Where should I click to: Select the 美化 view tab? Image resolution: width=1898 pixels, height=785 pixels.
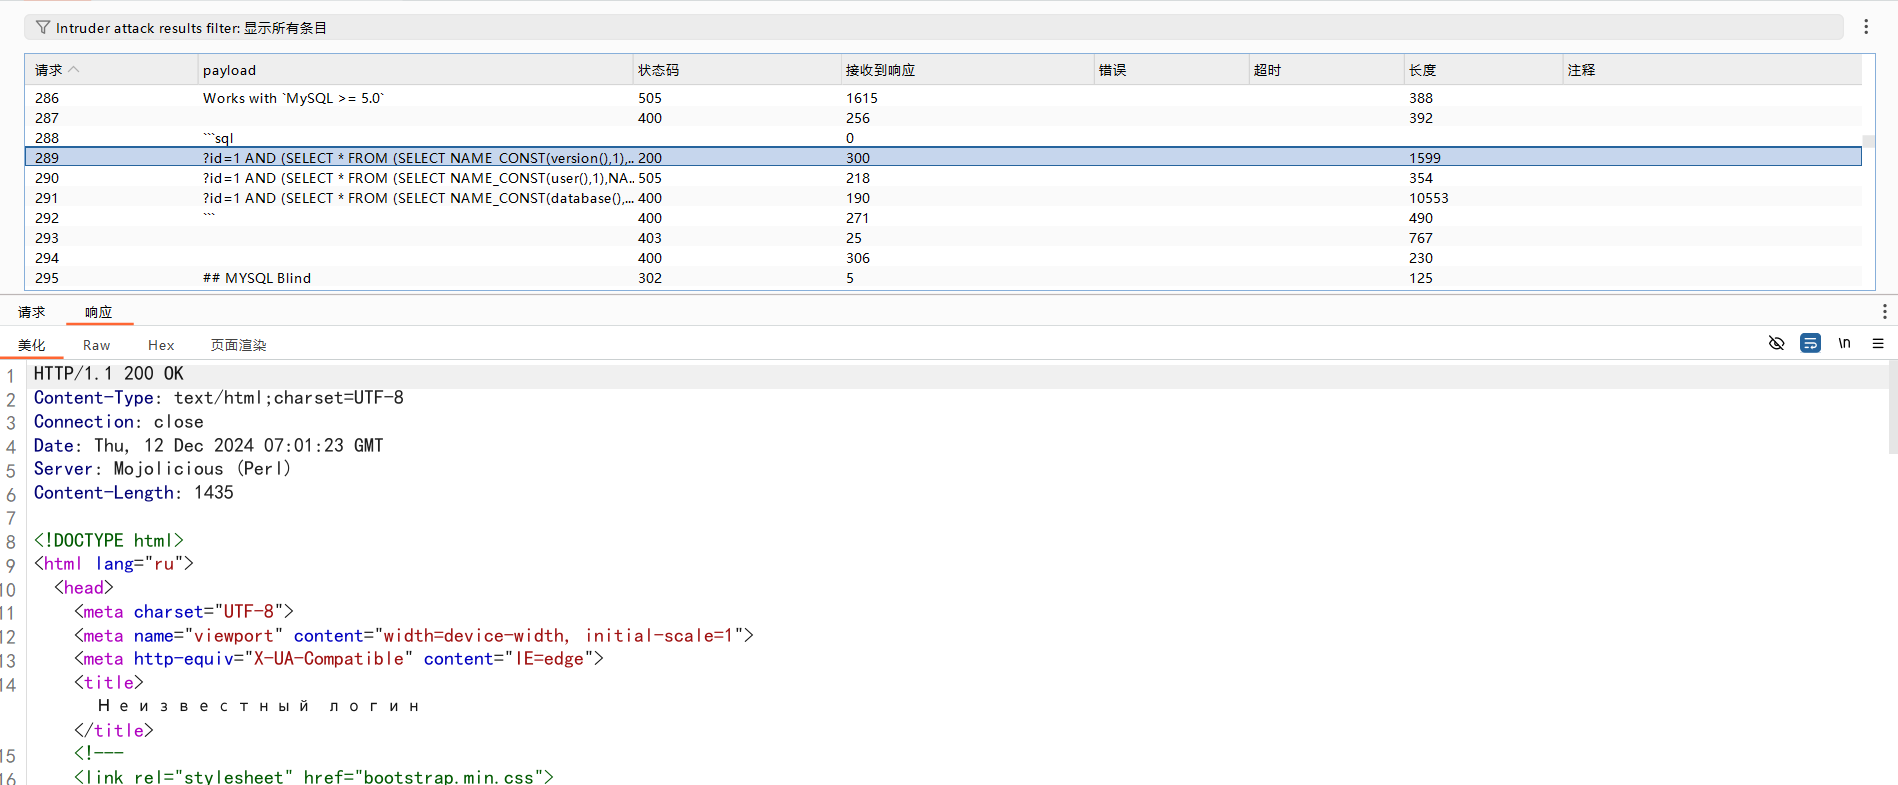(x=32, y=345)
